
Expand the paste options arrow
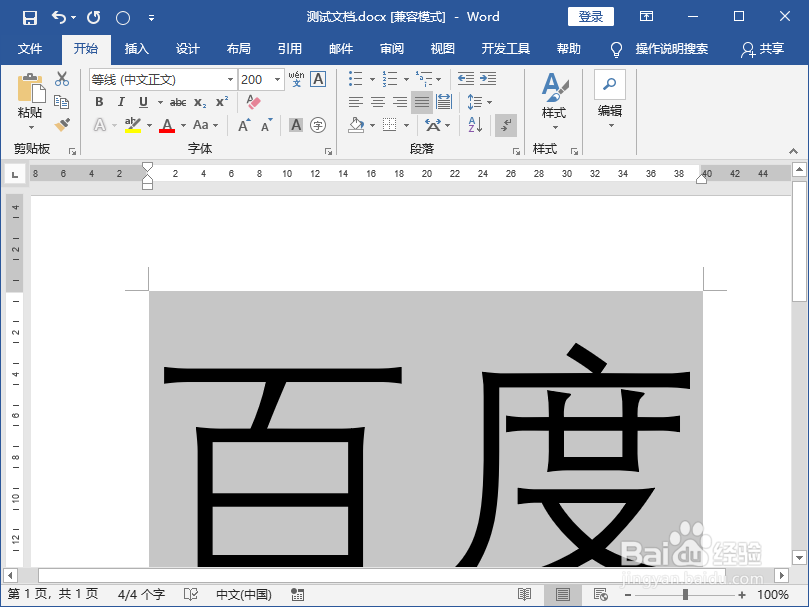click(x=31, y=127)
